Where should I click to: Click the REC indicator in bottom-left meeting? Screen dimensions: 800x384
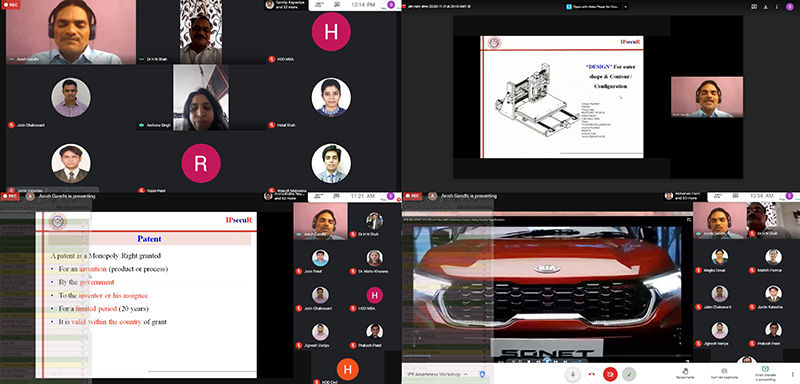(10, 196)
